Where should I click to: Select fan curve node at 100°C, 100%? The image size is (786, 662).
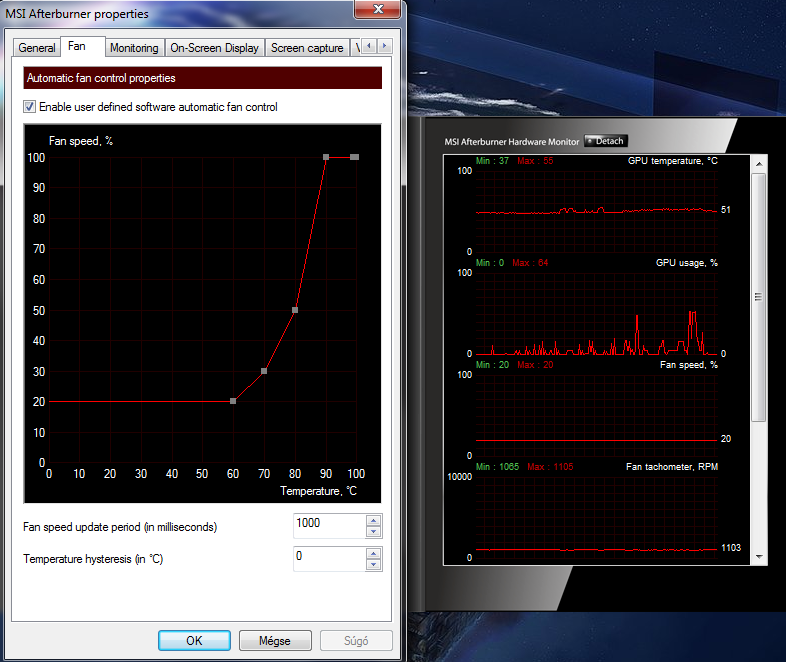[355, 157]
